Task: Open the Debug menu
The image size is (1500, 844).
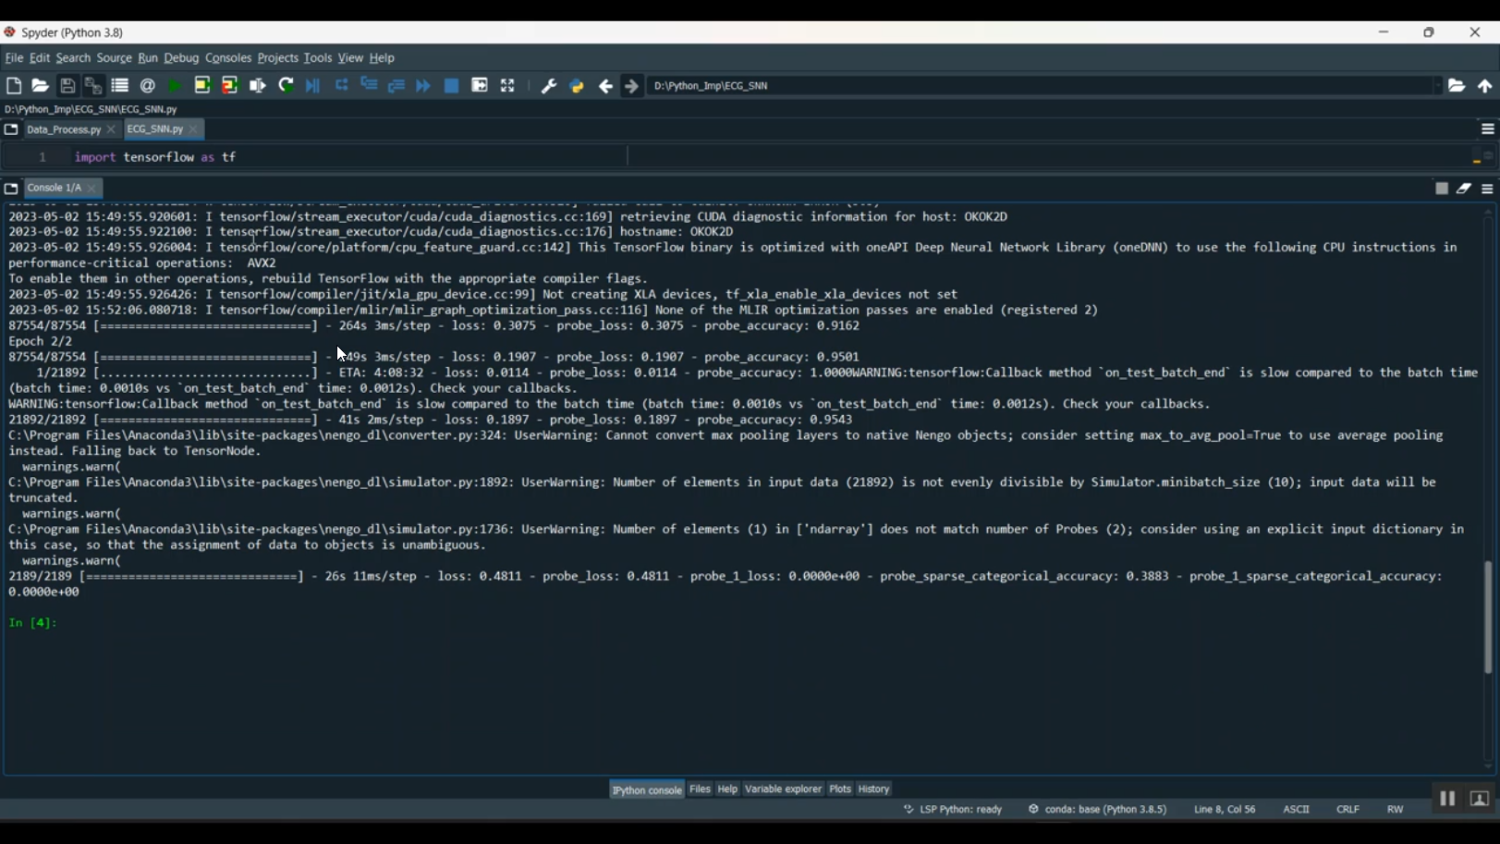Action: coord(181,58)
